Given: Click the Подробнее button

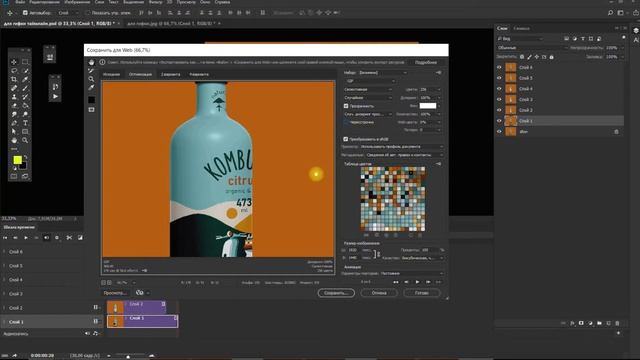Looking at the screenshot, I should (x=426, y=62).
